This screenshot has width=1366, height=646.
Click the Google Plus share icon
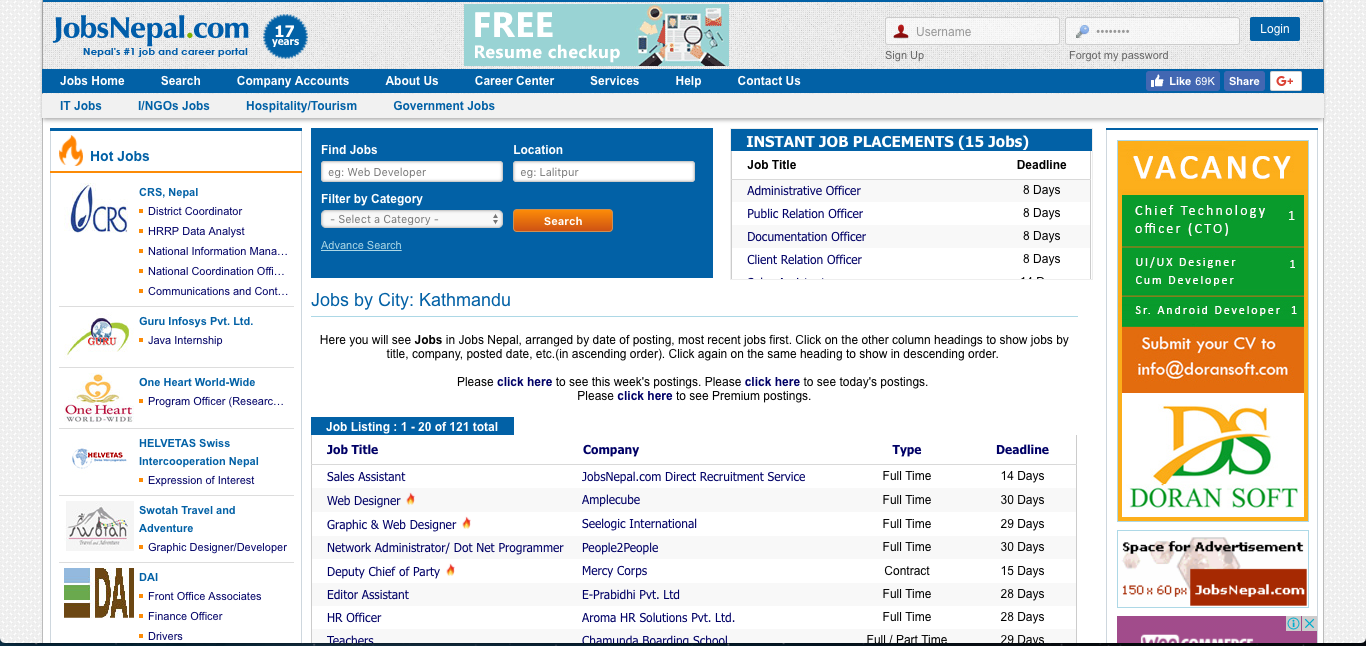pos(1285,81)
